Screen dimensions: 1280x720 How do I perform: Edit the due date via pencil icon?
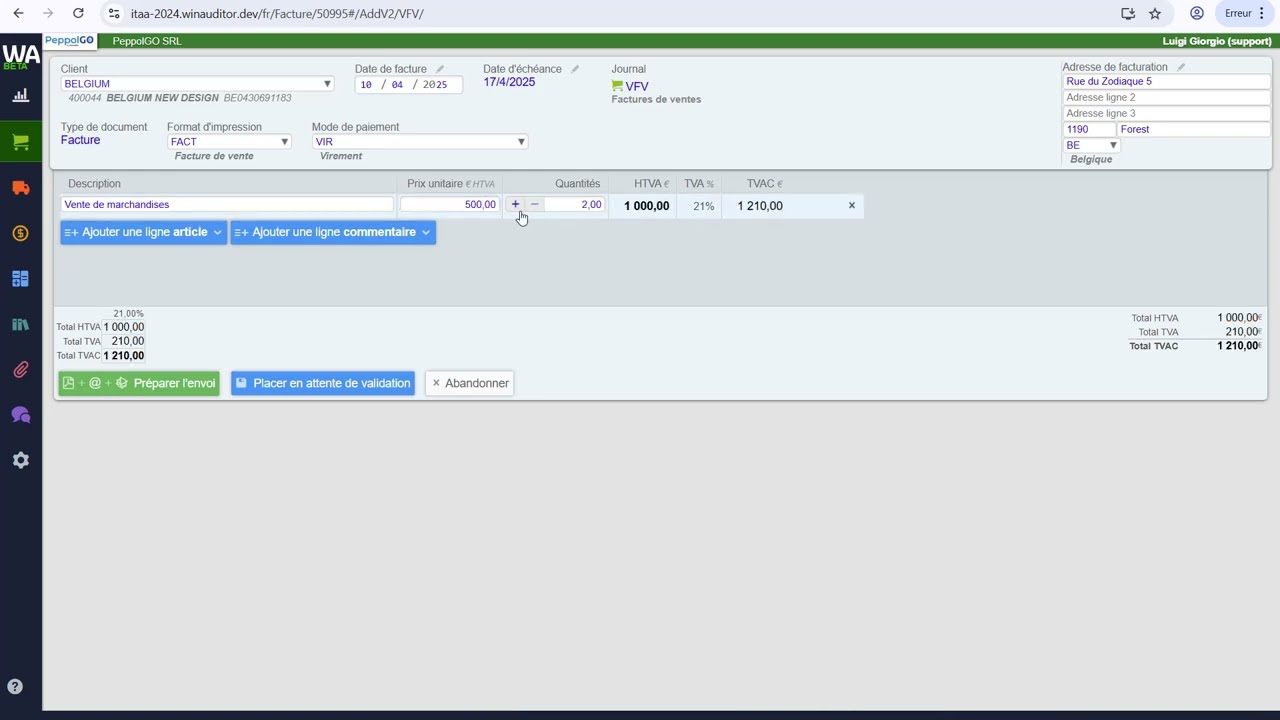pos(574,69)
